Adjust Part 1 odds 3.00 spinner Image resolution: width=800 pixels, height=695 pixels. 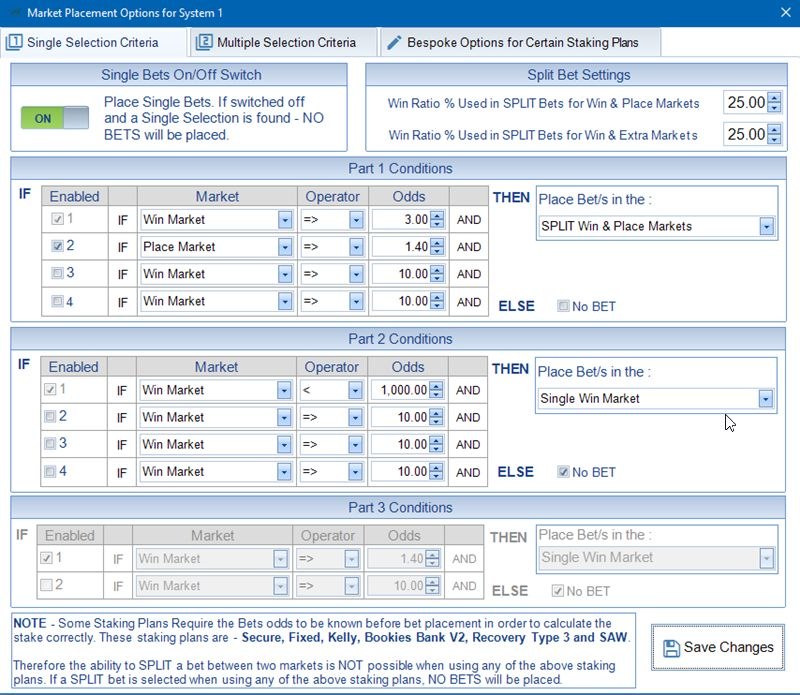click(437, 220)
